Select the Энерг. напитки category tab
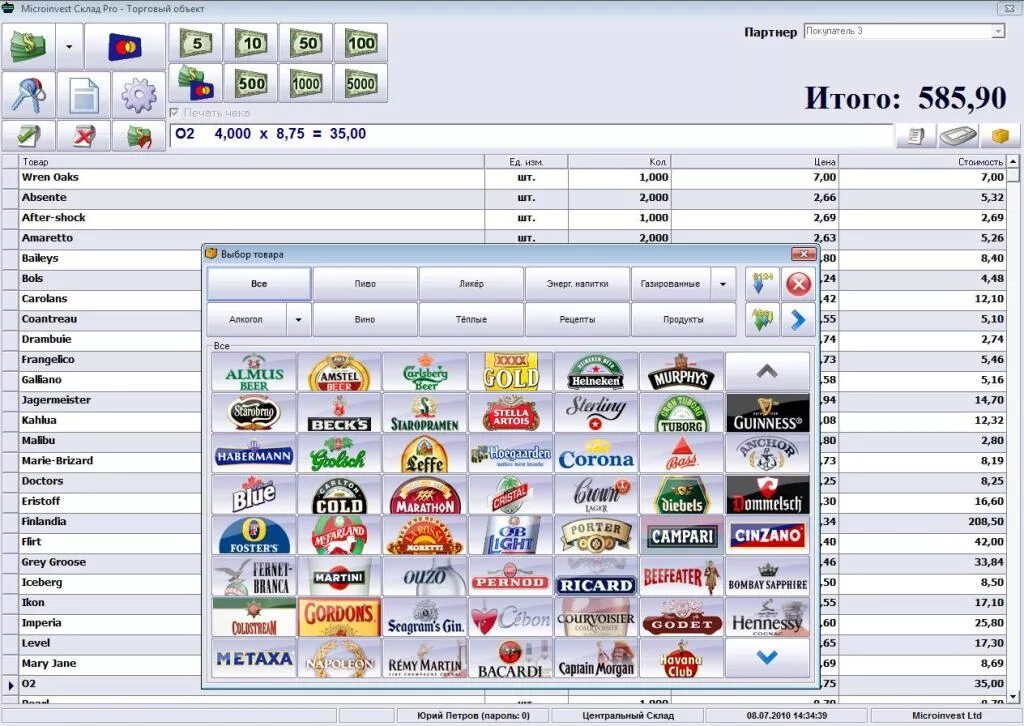The image size is (1024, 726). pos(577,284)
